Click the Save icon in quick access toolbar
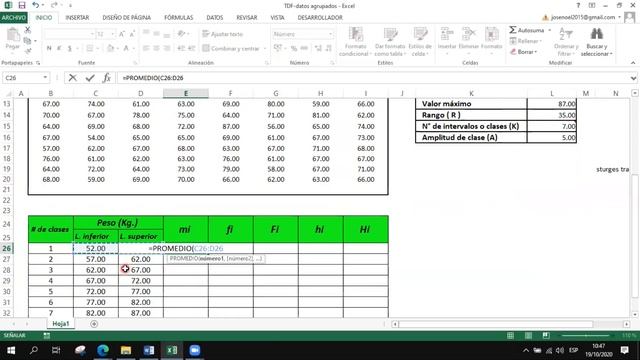 tap(22, 5)
